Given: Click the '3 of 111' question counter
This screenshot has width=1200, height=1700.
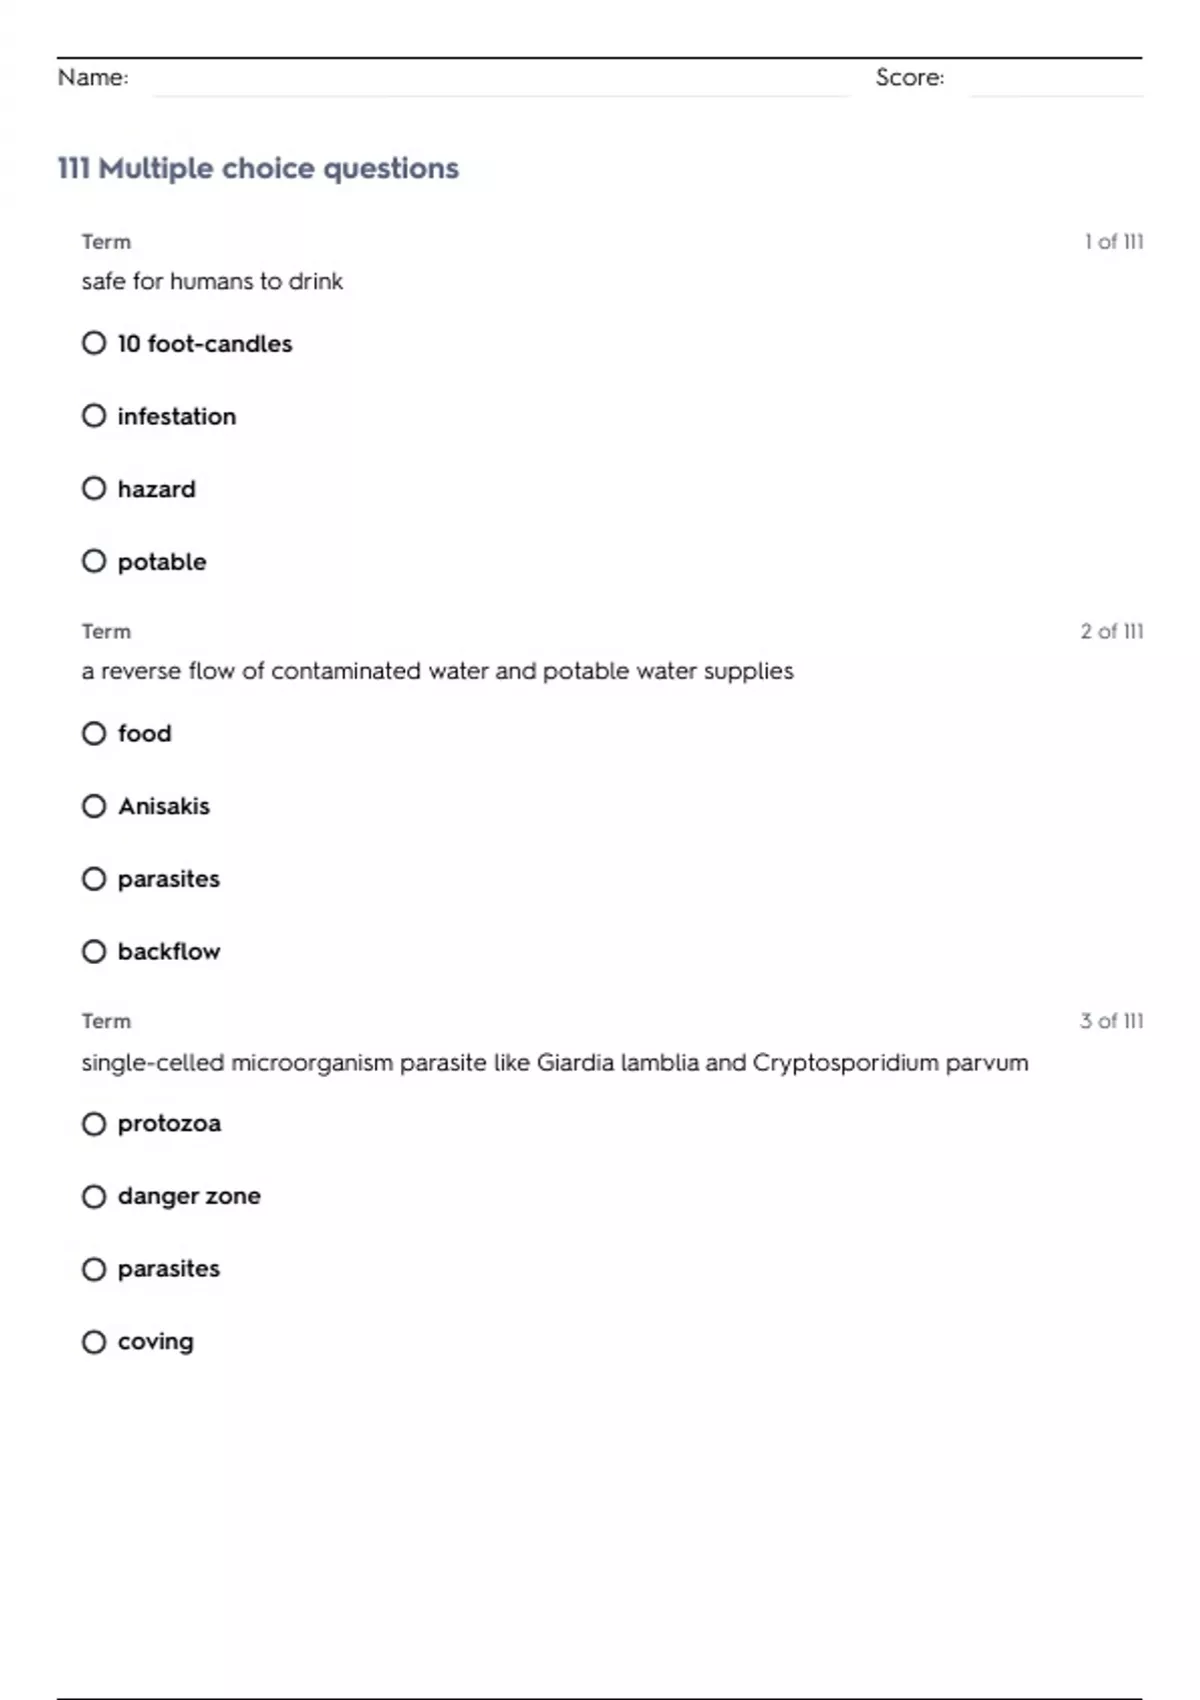Looking at the screenshot, I should [1111, 1021].
